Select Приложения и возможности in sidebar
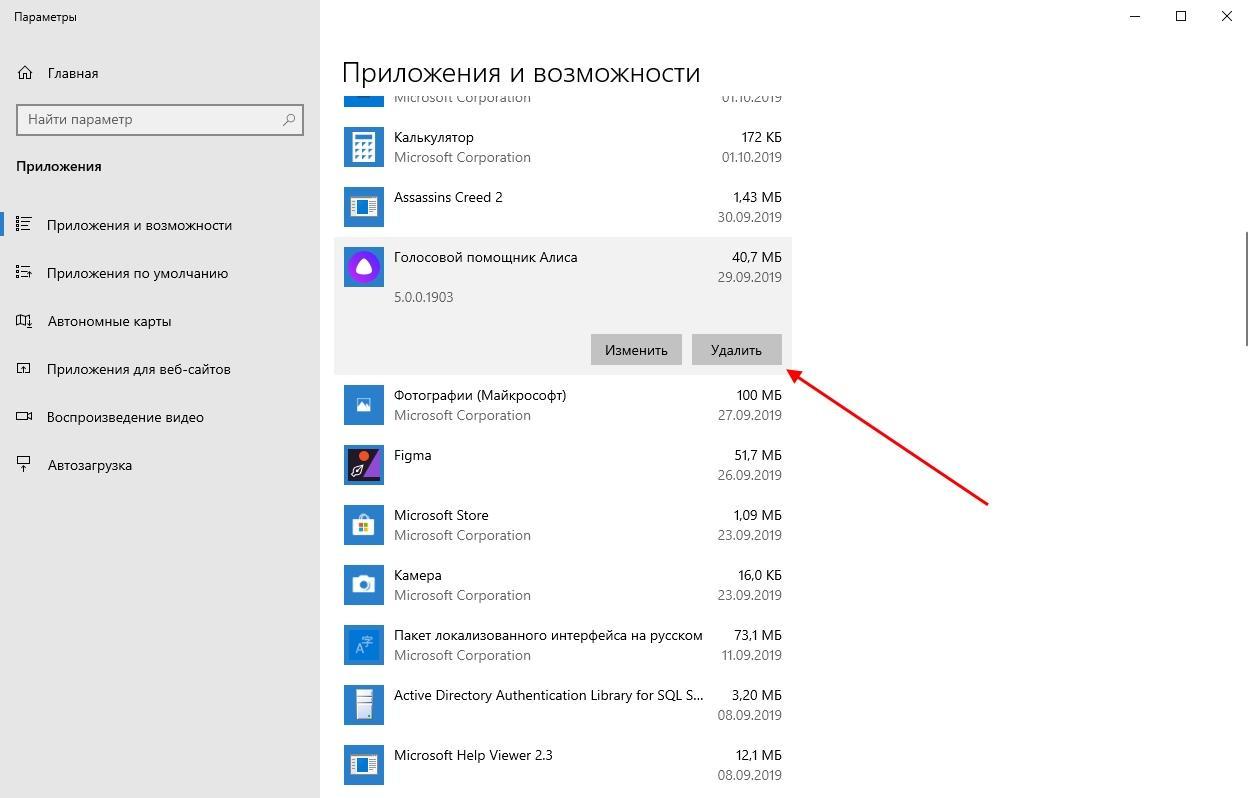 pos(160,225)
